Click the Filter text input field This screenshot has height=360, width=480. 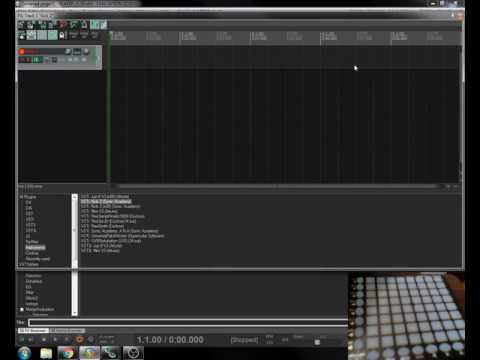click(188, 322)
